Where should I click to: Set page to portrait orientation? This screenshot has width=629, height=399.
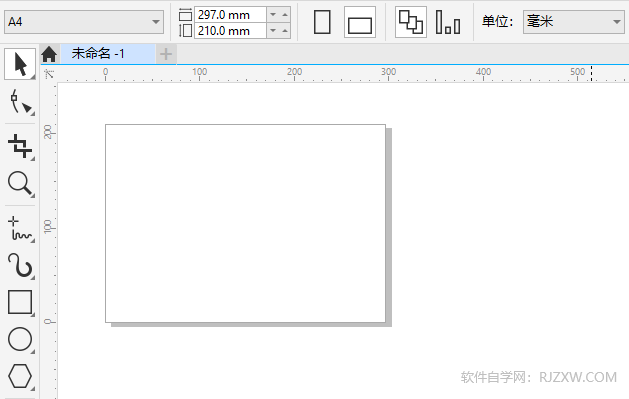(x=322, y=22)
